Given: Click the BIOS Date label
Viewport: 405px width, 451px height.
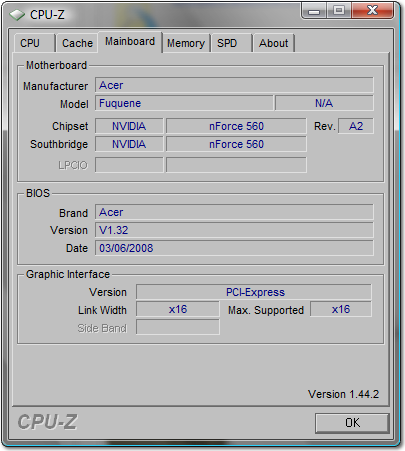Looking at the screenshot, I should pos(77,248).
